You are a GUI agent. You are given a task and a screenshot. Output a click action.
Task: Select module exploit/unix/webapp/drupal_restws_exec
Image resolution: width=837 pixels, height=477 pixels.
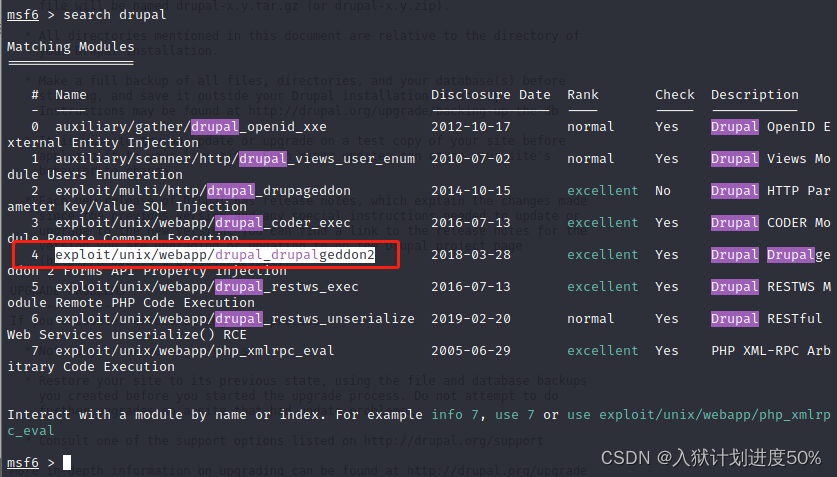tap(207, 287)
